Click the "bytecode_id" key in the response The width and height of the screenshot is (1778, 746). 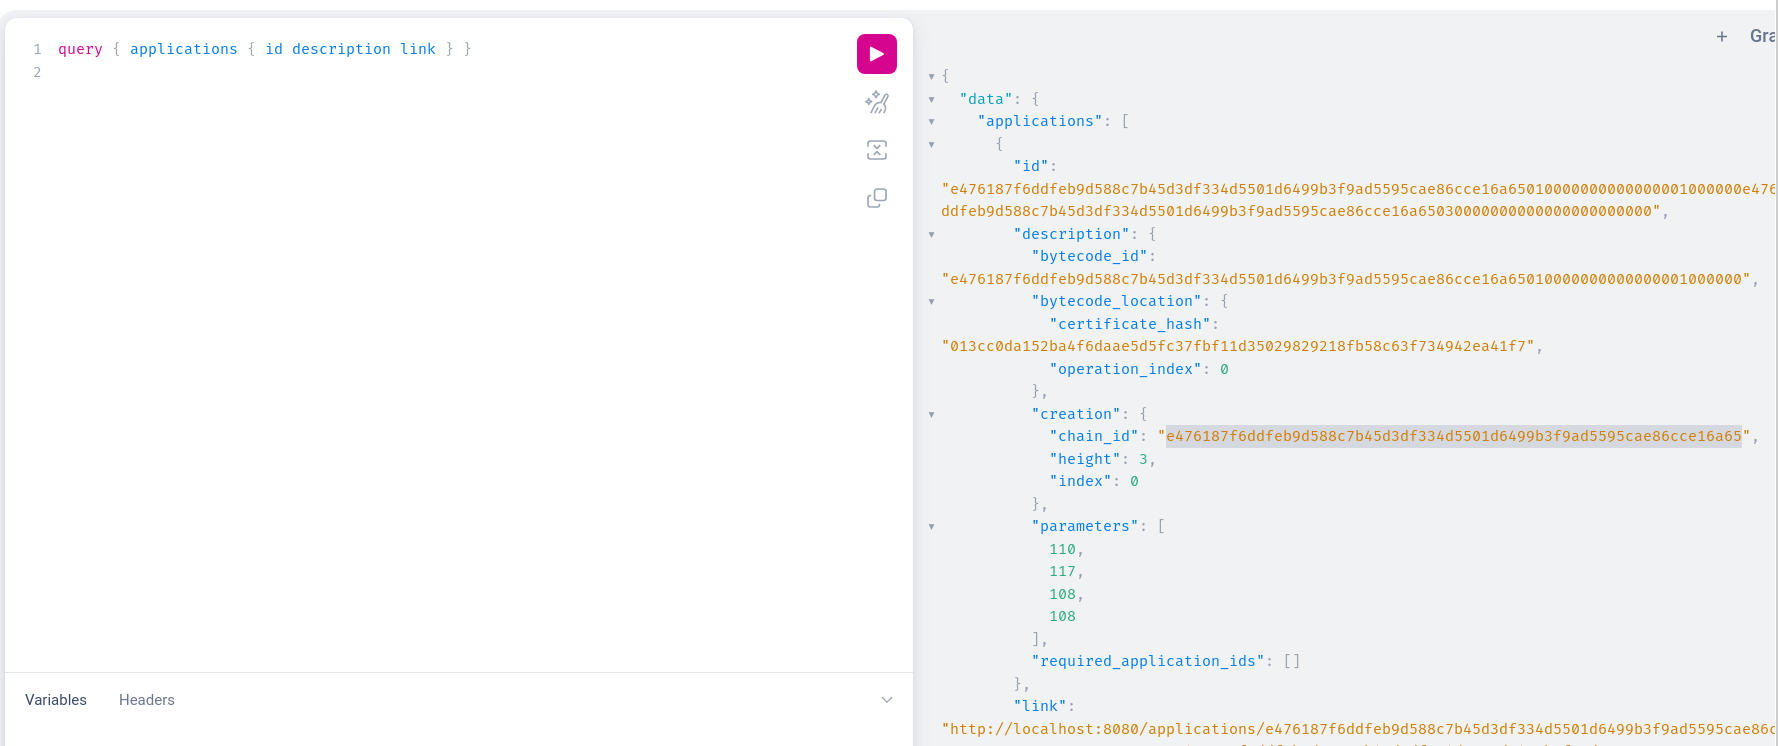tap(1089, 256)
